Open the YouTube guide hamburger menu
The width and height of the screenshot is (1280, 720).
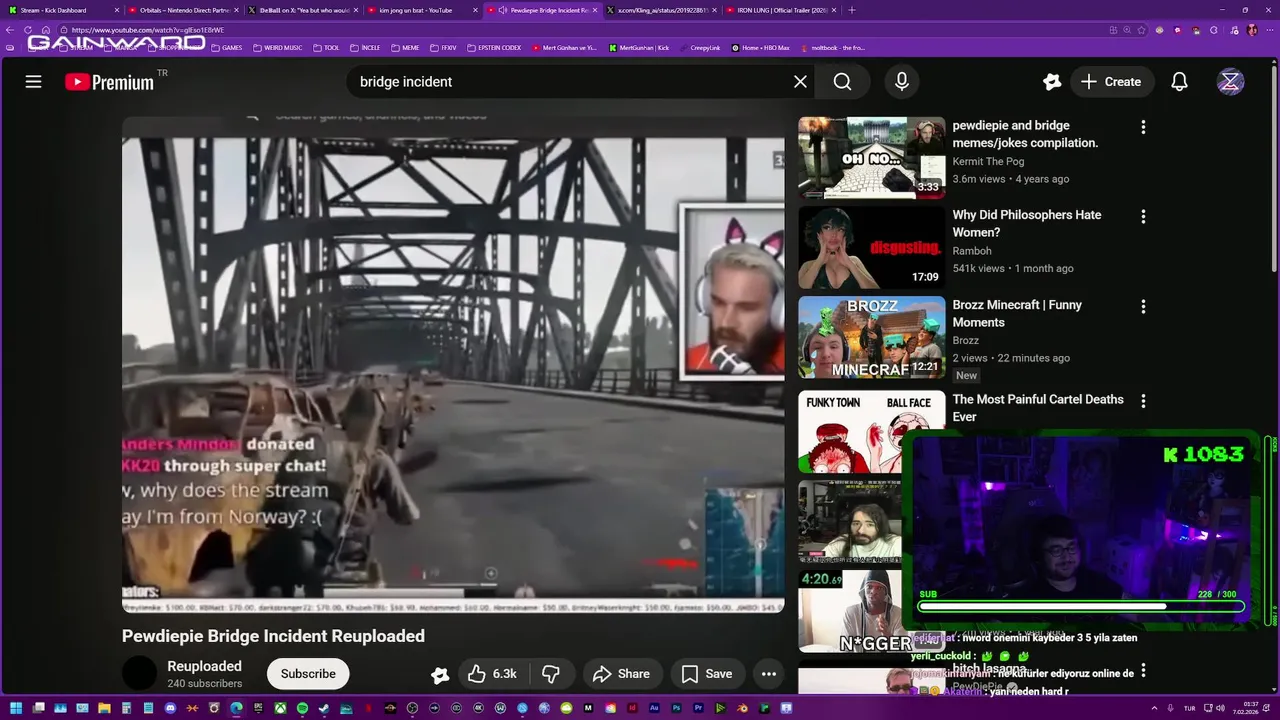tap(33, 82)
